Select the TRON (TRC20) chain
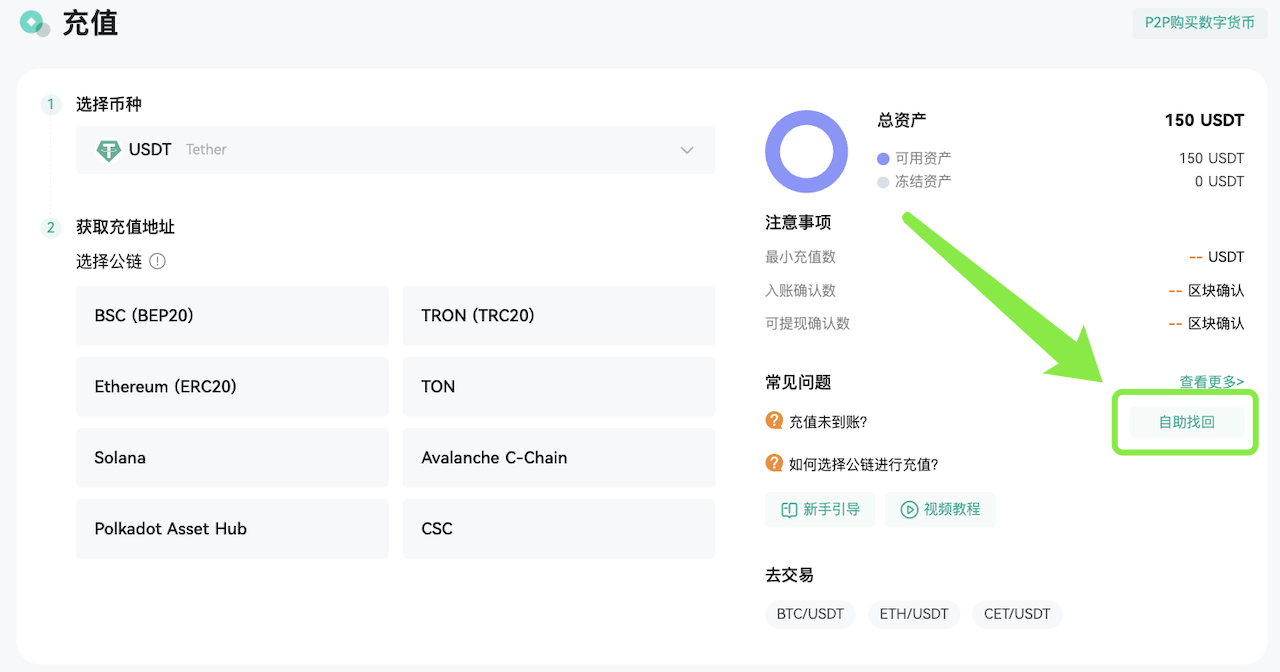The width and height of the screenshot is (1280, 672). pyautogui.click(x=559, y=316)
